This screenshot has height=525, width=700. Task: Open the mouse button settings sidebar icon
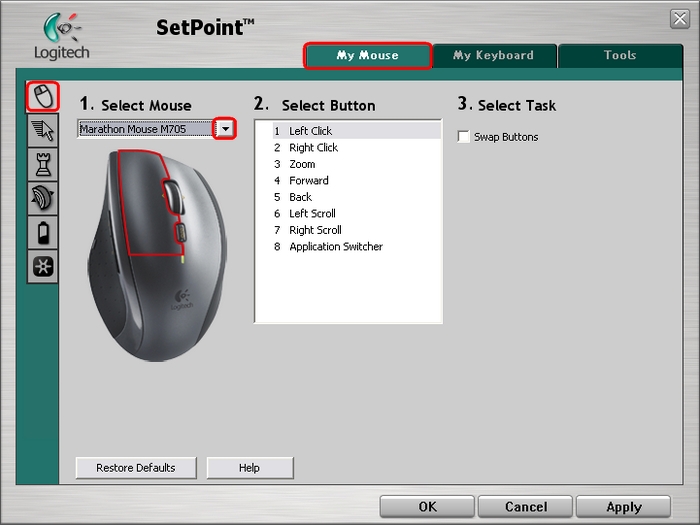(x=43, y=96)
